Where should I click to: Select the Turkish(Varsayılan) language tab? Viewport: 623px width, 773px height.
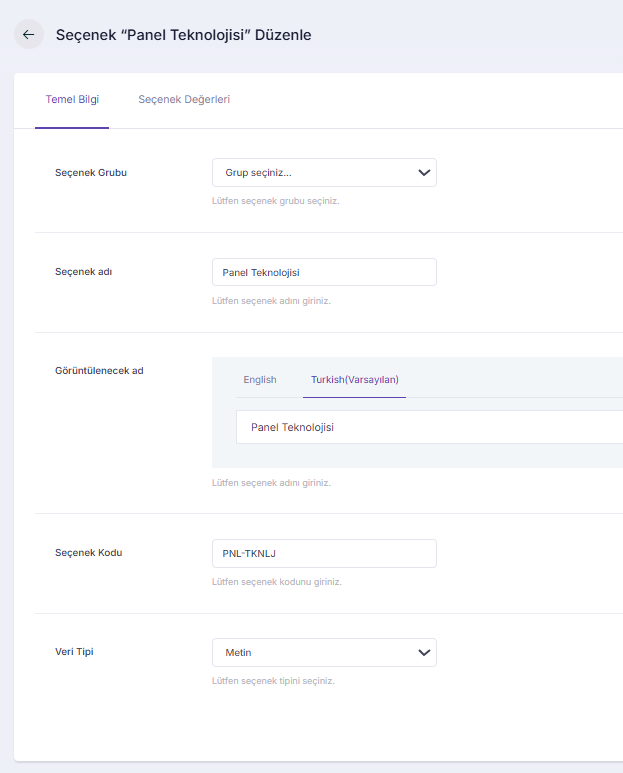354,380
